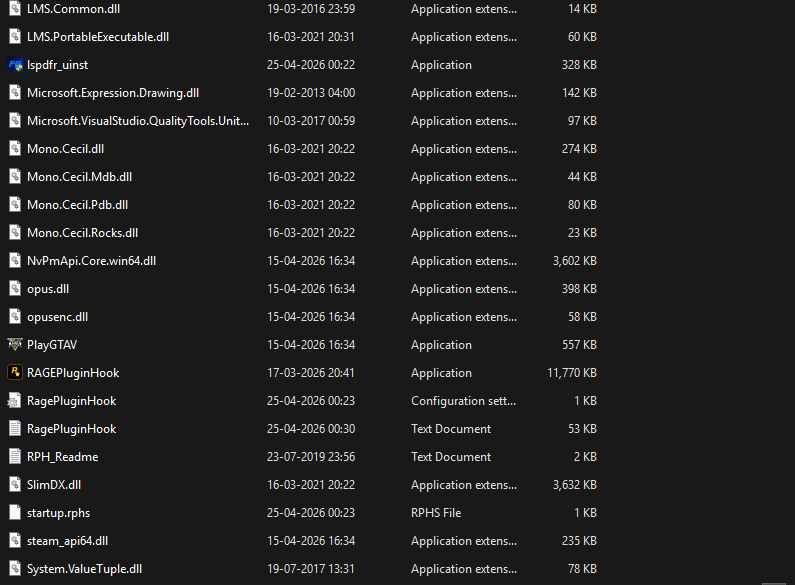Click the NvPmApi.Core.win64.dll file icon
795x585 pixels.
(x=15, y=261)
